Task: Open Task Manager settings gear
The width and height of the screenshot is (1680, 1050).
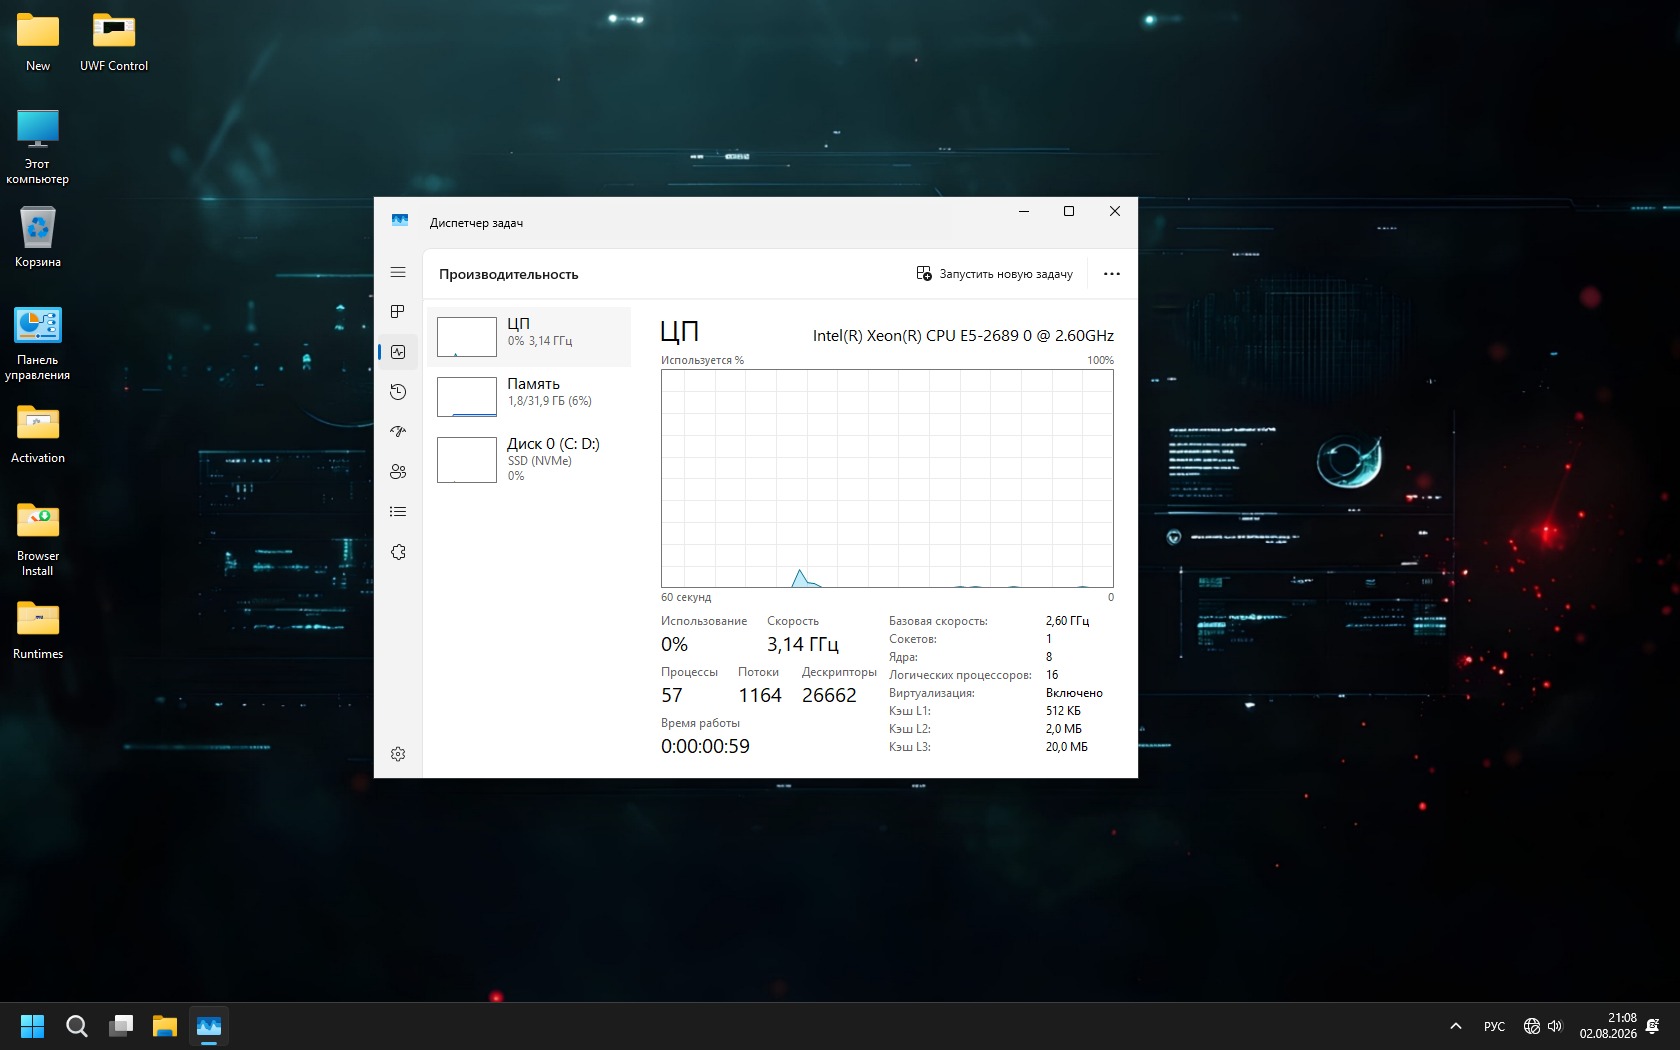Action: (x=398, y=754)
